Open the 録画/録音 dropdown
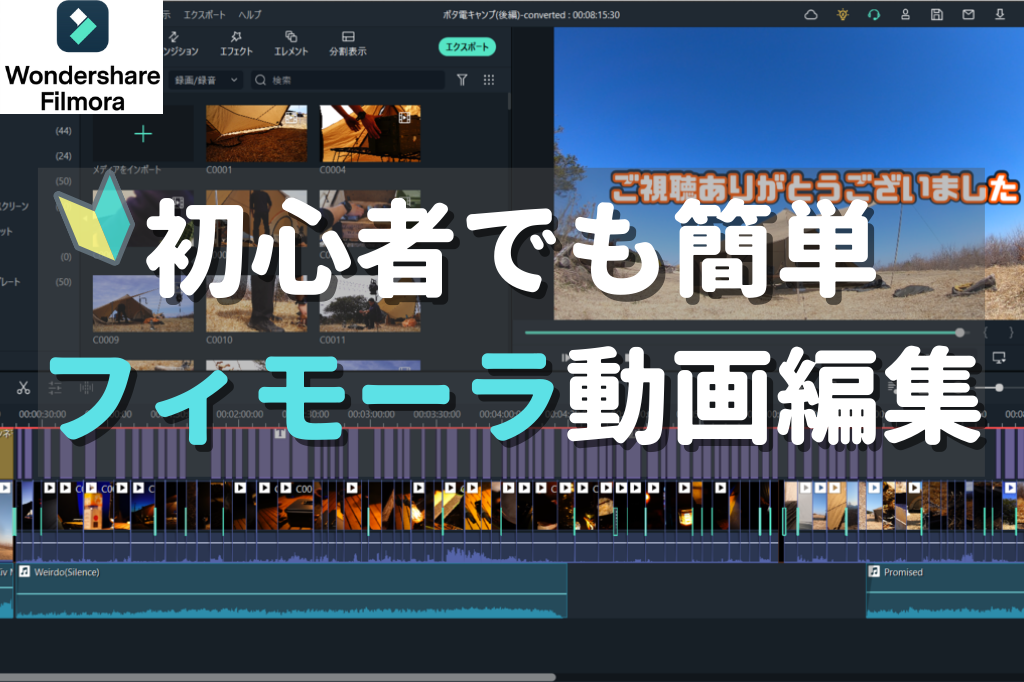1024x682 pixels. coord(206,80)
